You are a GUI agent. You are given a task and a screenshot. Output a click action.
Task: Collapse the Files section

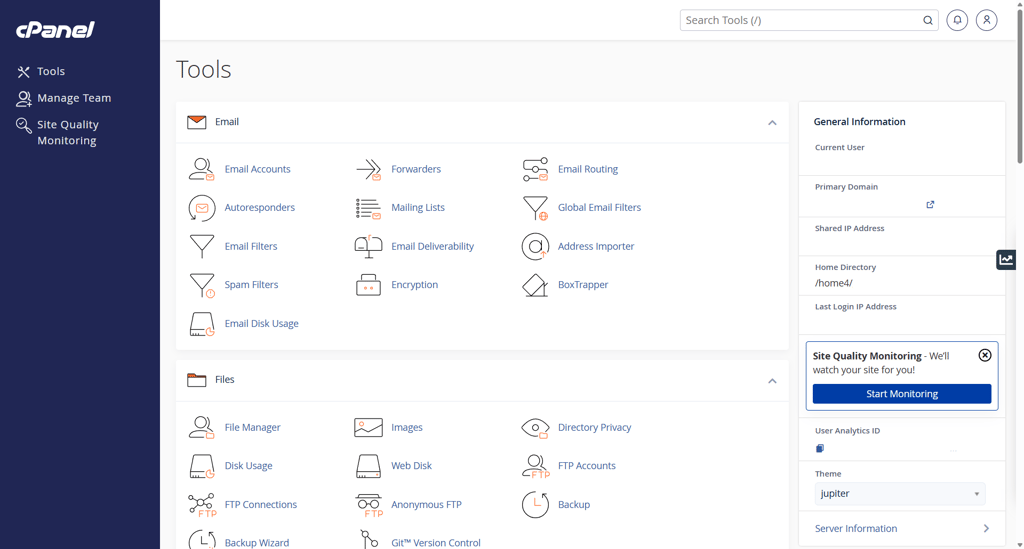(x=772, y=381)
